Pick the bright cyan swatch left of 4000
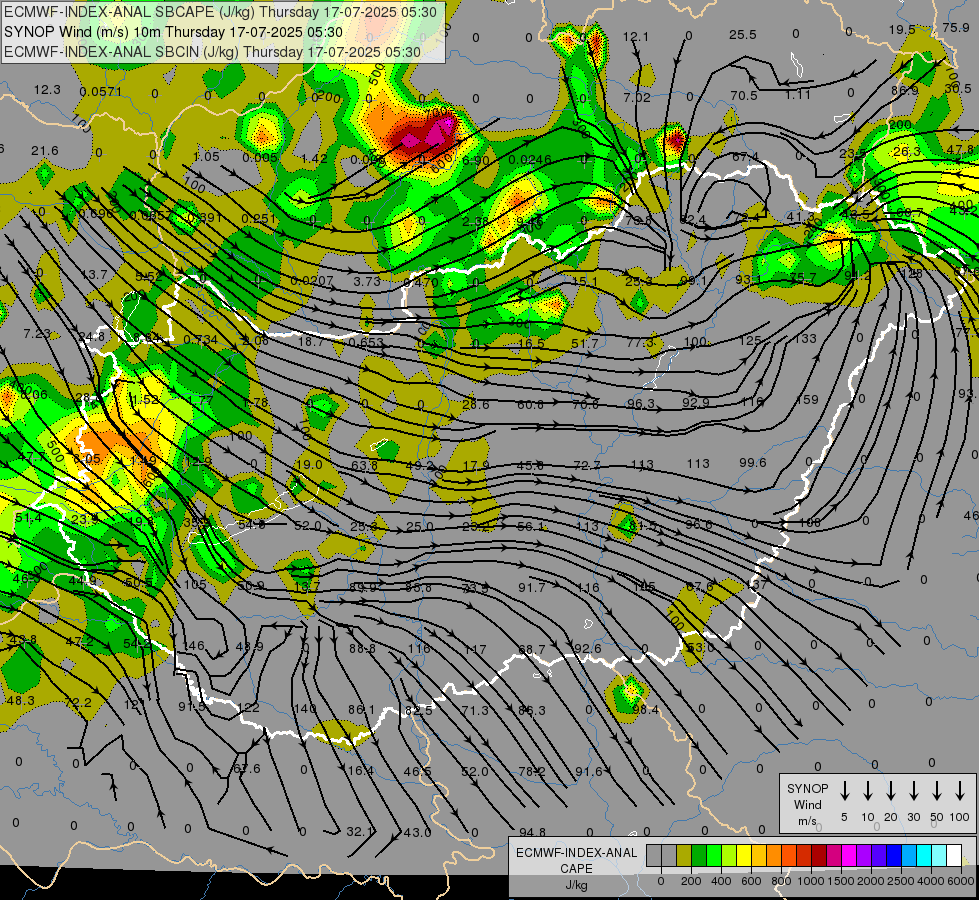The height and width of the screenshot is (900, 979). pos(923,856)
